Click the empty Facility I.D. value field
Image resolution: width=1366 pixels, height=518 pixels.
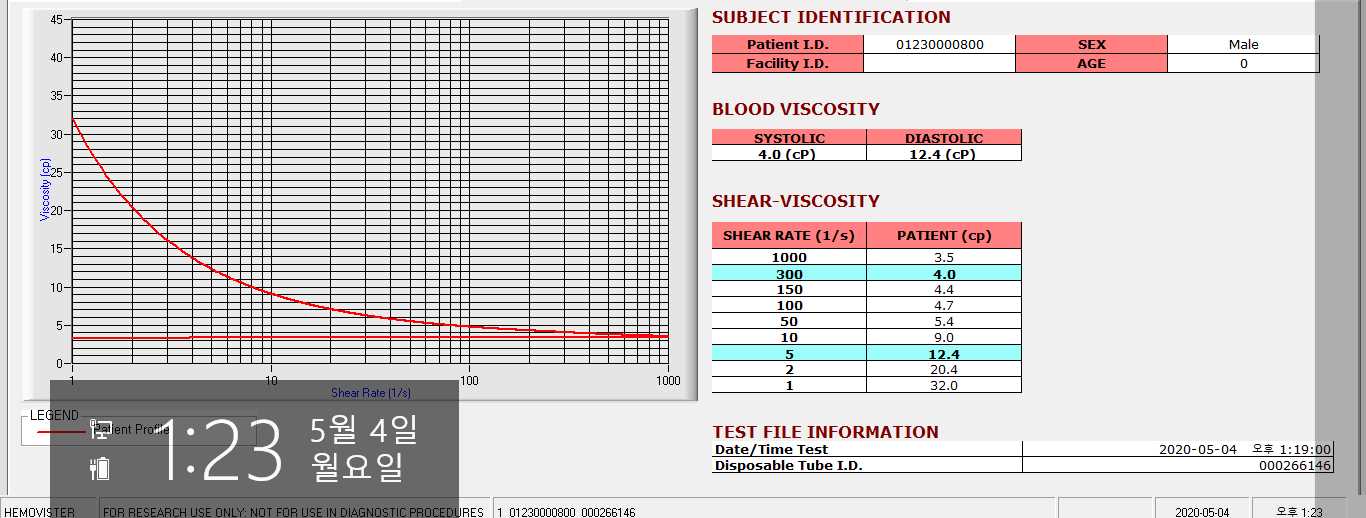point(939,63)
